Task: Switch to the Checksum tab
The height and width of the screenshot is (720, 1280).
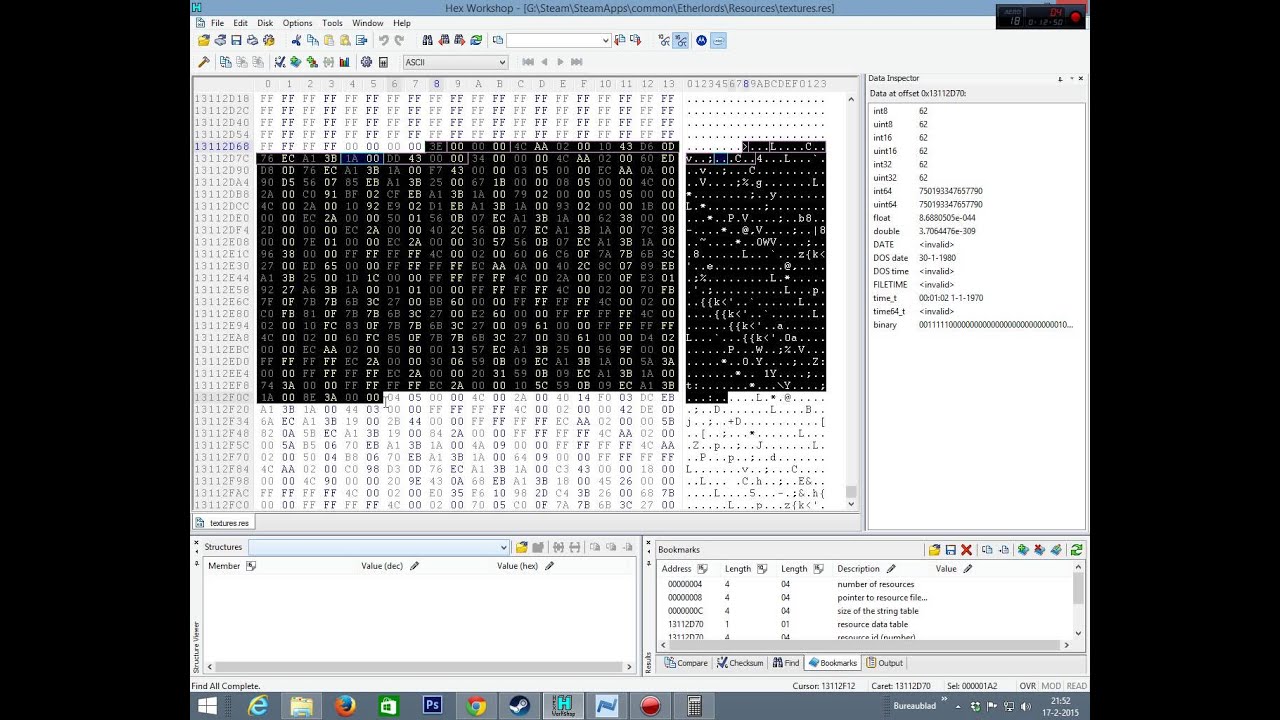Action: [x=740, y=663]
